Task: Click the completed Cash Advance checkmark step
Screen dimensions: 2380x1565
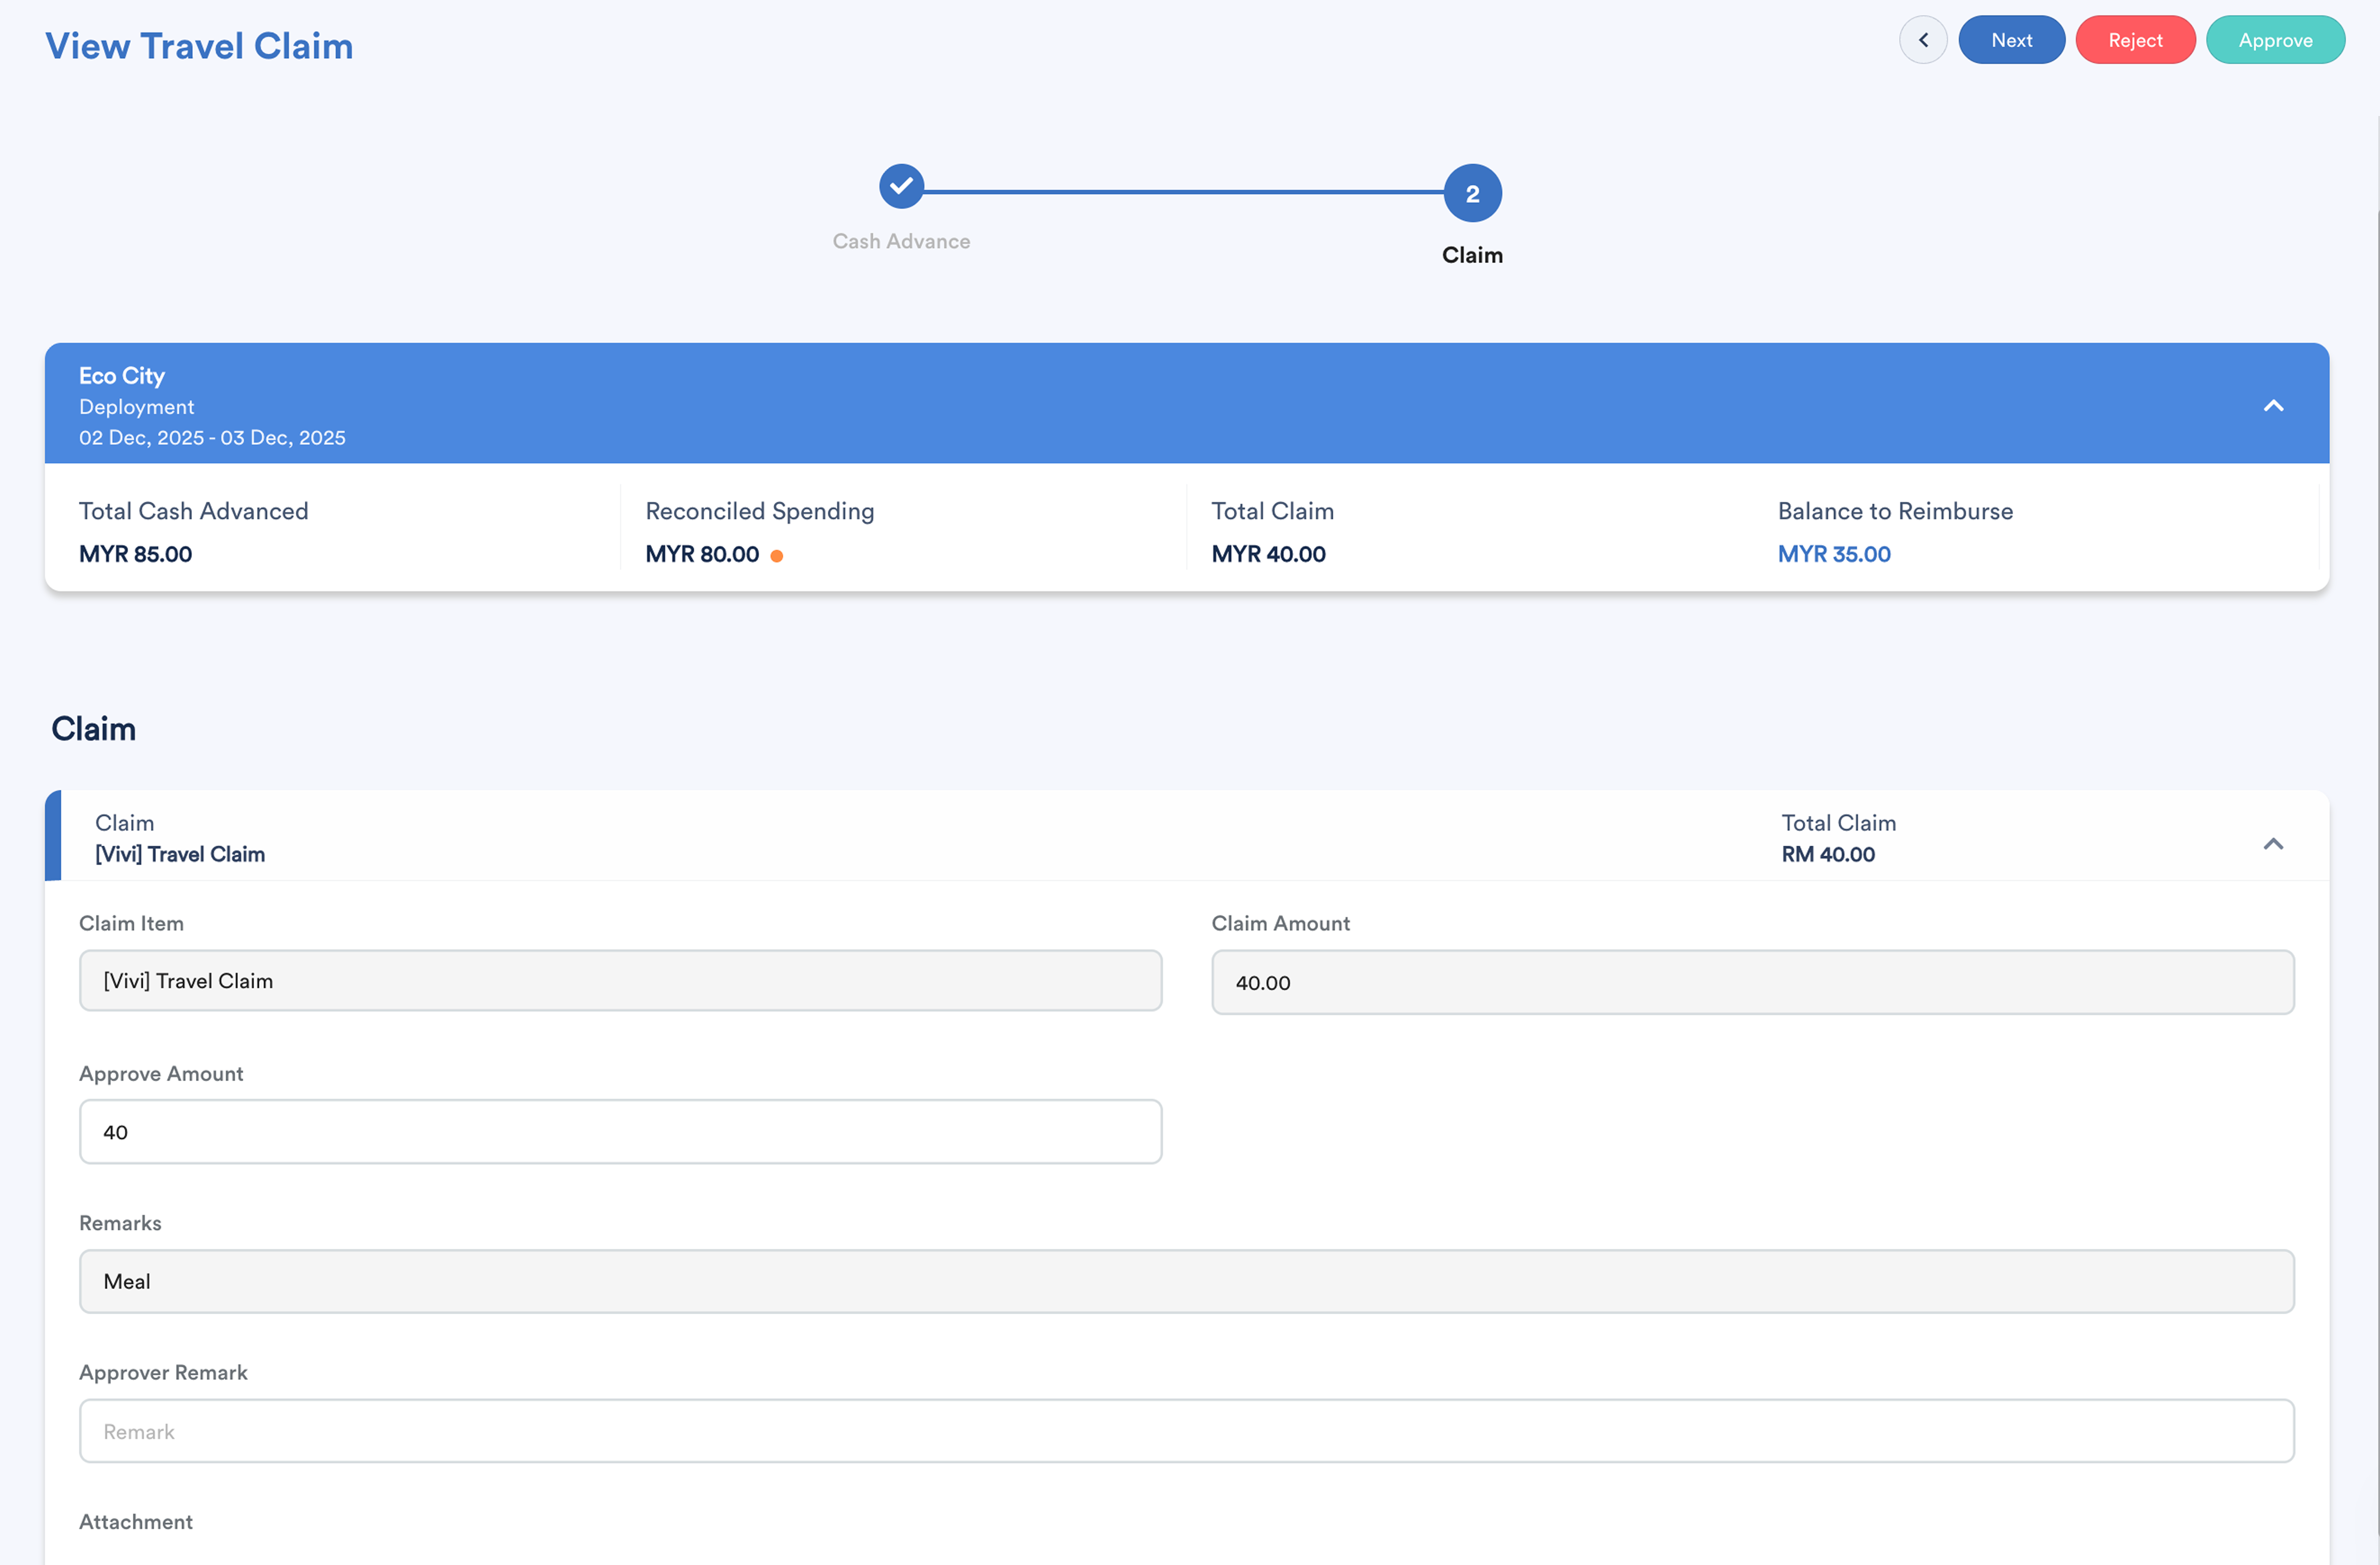Action: tap(901, 186)
